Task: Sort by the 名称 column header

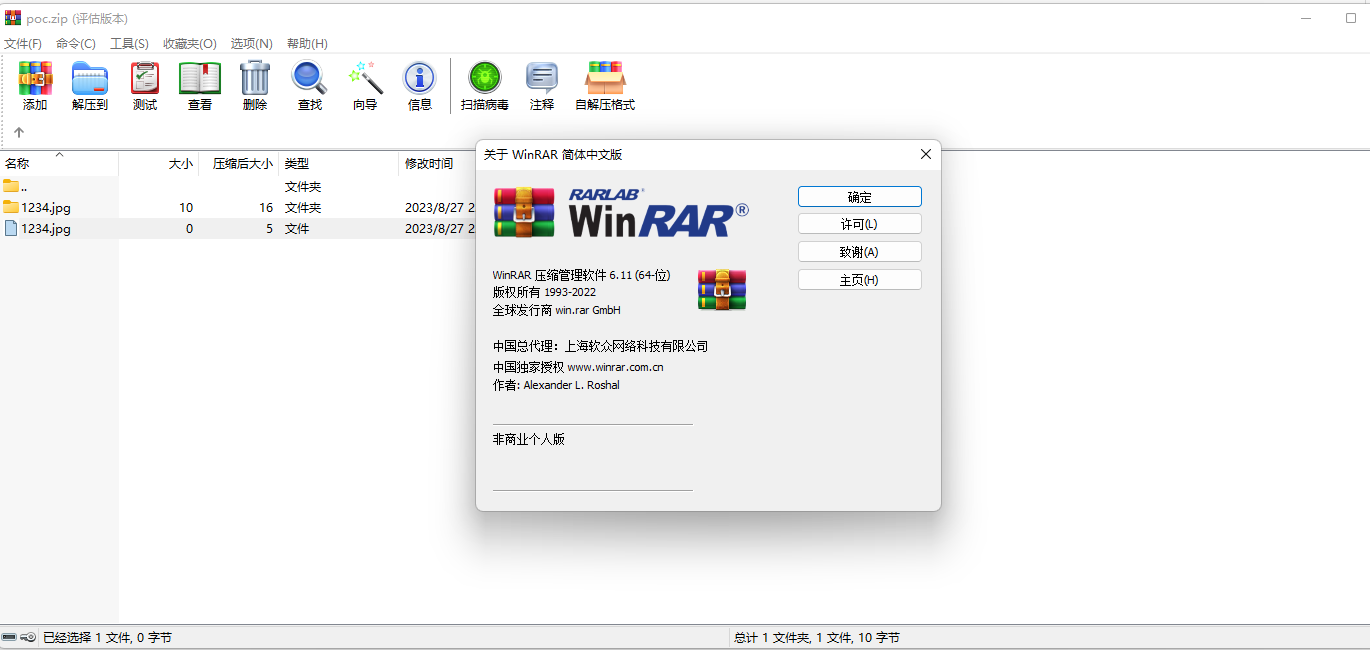Action: coord(59,163)
